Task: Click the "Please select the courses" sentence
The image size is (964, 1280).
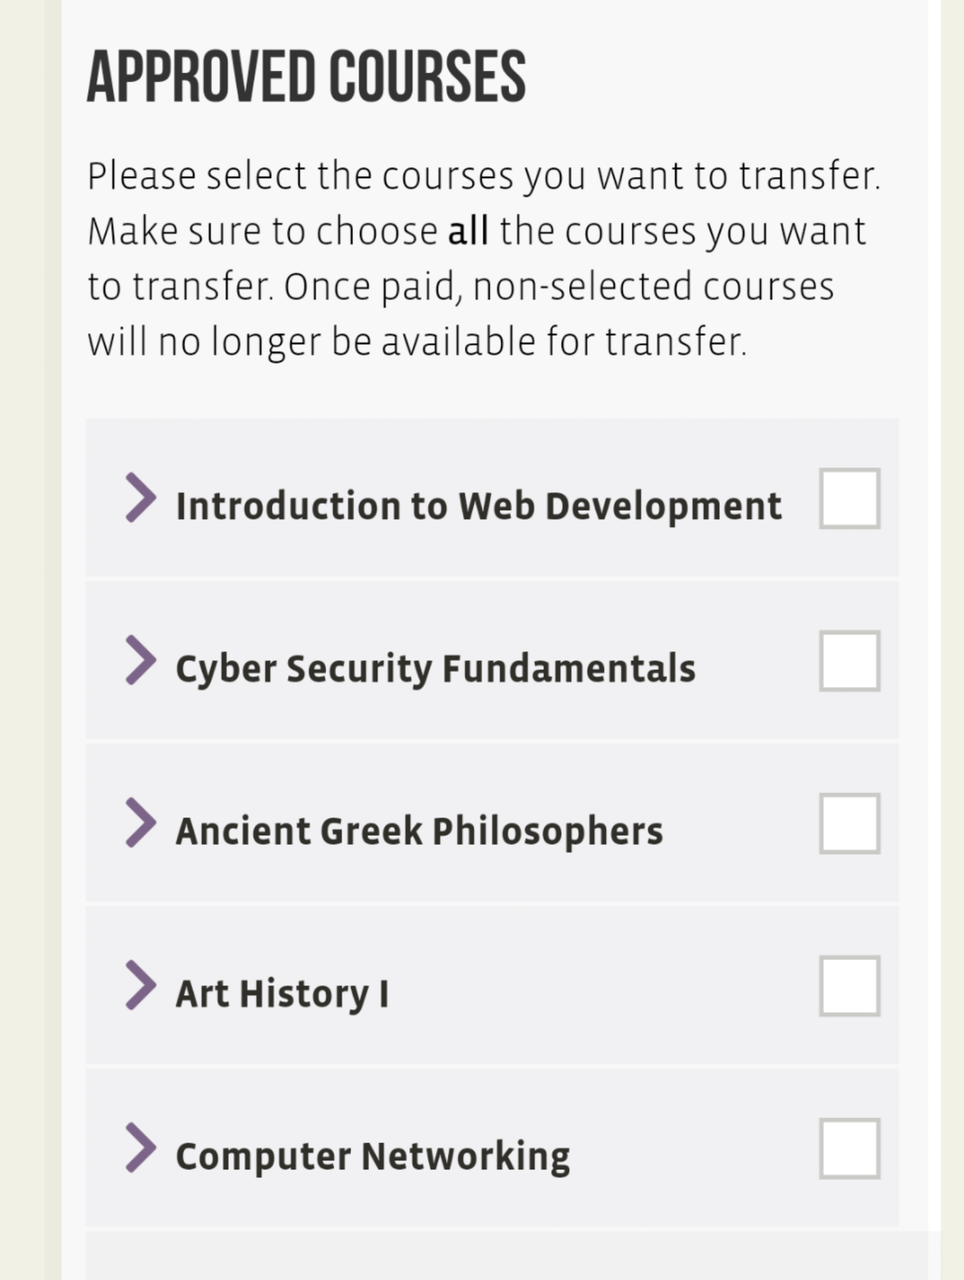Action: pyautogui.click(x=484, y=176)
